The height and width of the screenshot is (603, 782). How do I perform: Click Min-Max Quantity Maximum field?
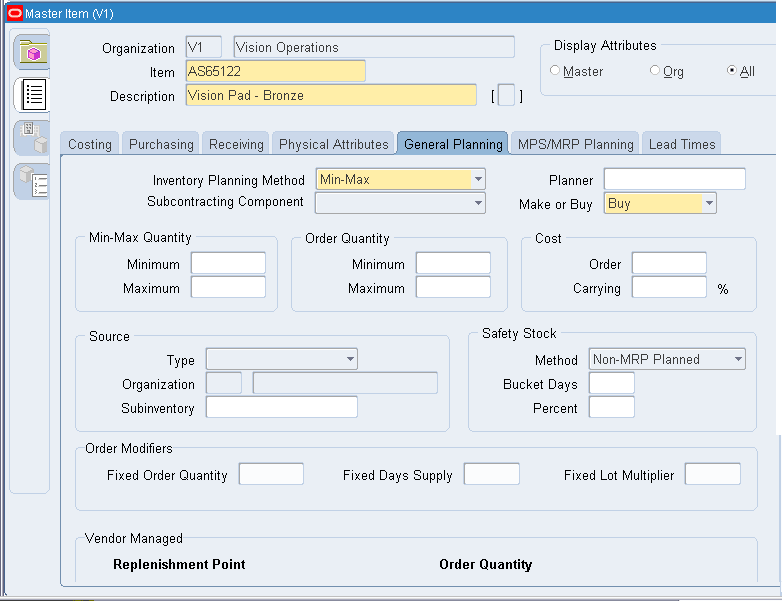pyautogui.click(x=228, y=287)
